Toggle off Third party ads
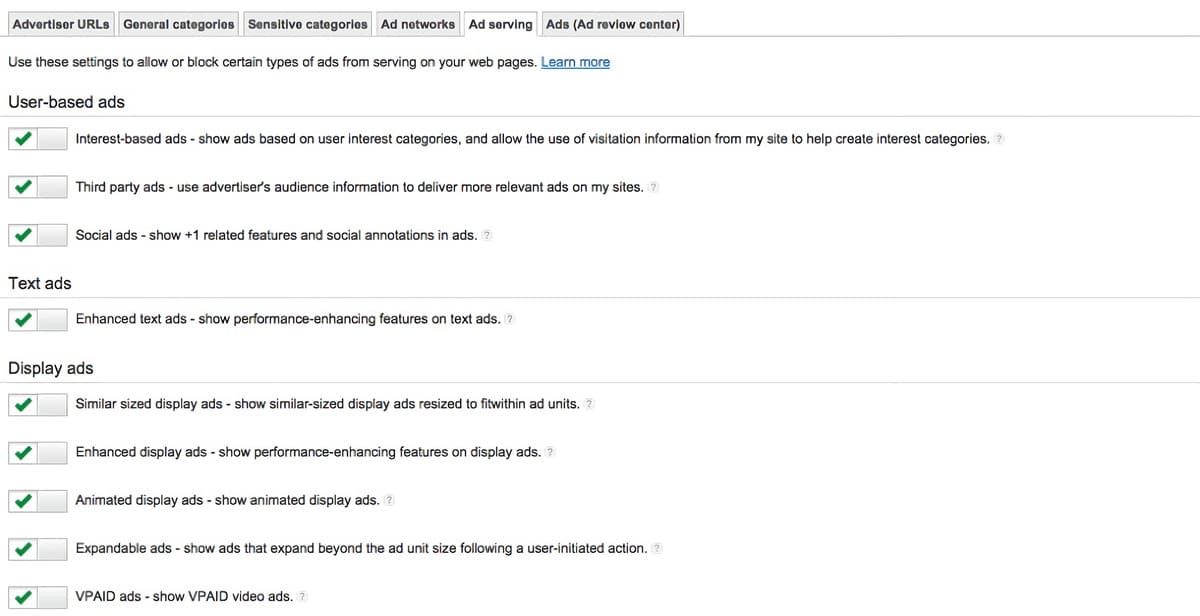This screenshot has height=616, width=1200. (37, 187)
